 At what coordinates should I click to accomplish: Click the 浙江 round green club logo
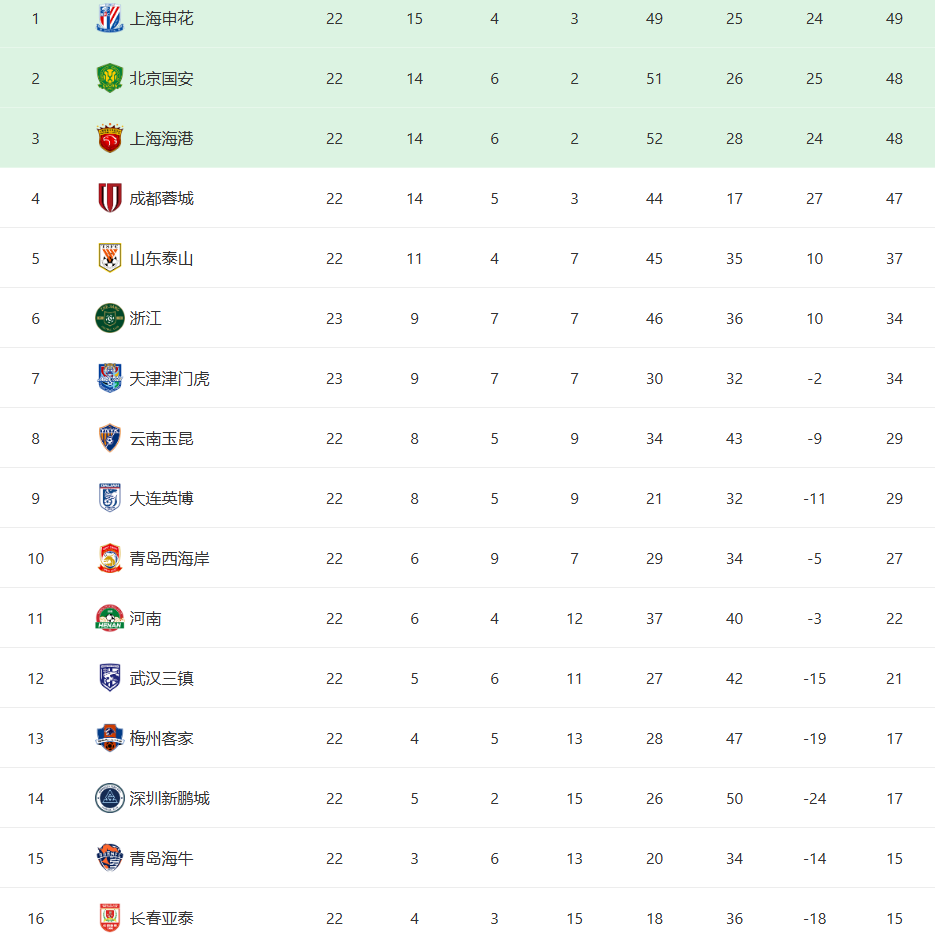pos(109,319)
